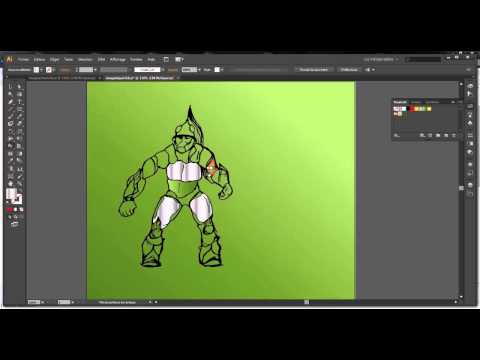Select the Symbol Sprayer tool

pos(10,169)
